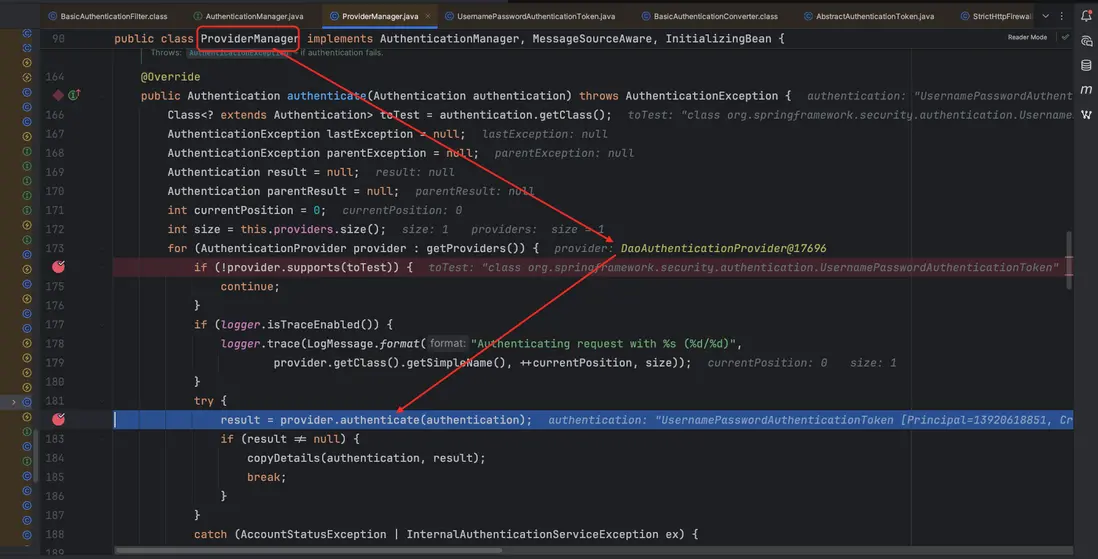The height and width of the screenshot is (559, 1098).
Task: Open the AI Assistant tool window
Action: tap(1086, 41)
